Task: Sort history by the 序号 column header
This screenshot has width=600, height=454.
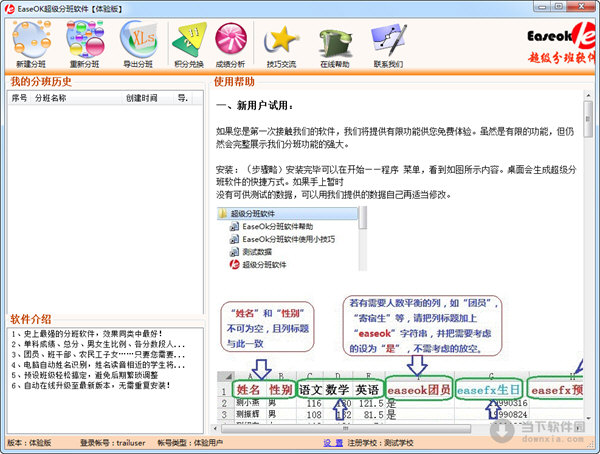Action: pos(19,98)
